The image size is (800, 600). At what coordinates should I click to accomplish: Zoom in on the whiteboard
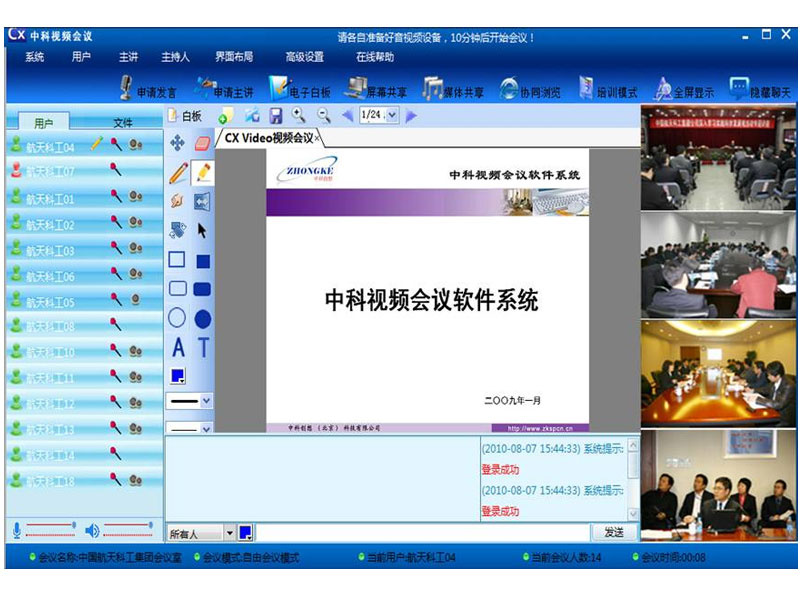coord(299,115)
